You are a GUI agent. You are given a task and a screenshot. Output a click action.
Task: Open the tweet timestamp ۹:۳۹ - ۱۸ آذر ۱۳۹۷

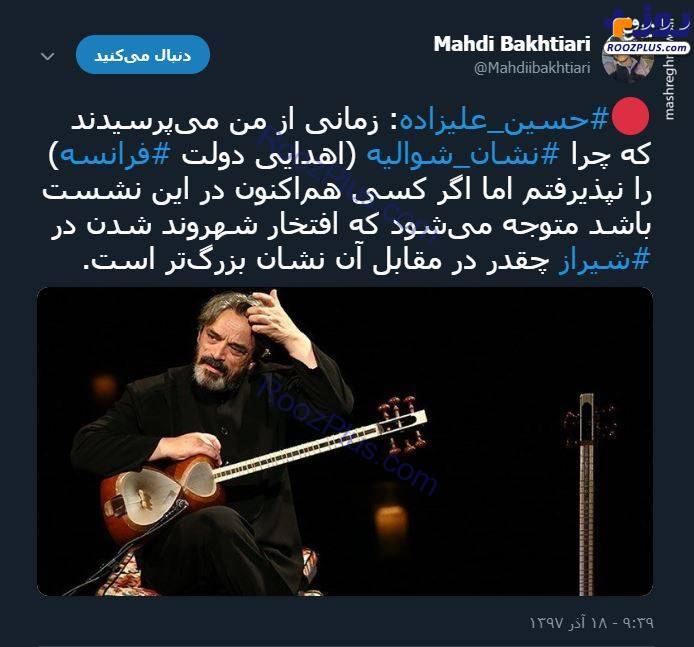(x=592, y=623)
